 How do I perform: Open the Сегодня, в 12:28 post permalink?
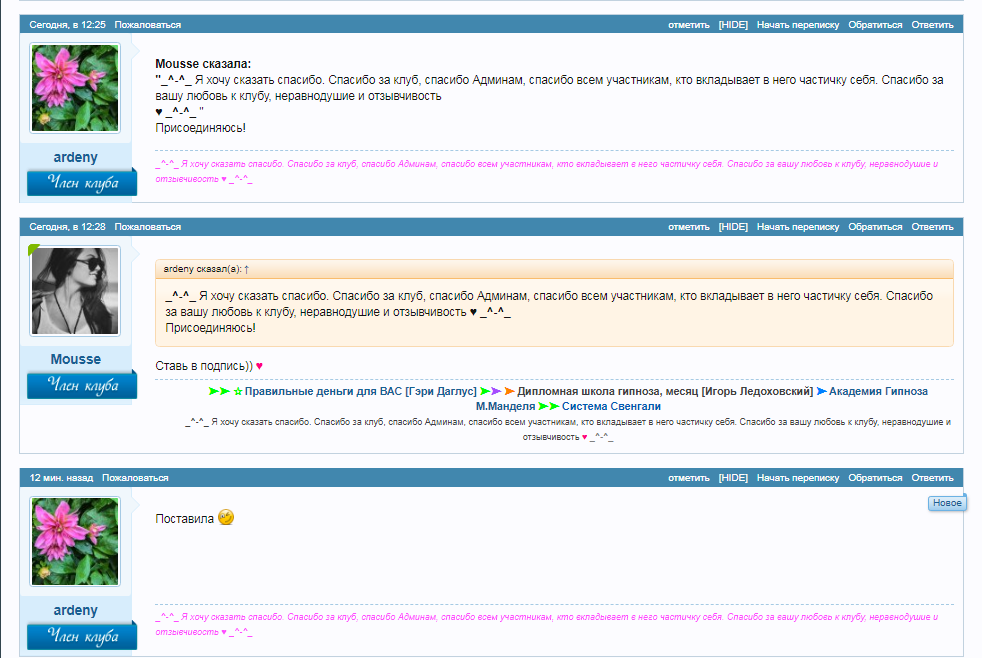67,227
